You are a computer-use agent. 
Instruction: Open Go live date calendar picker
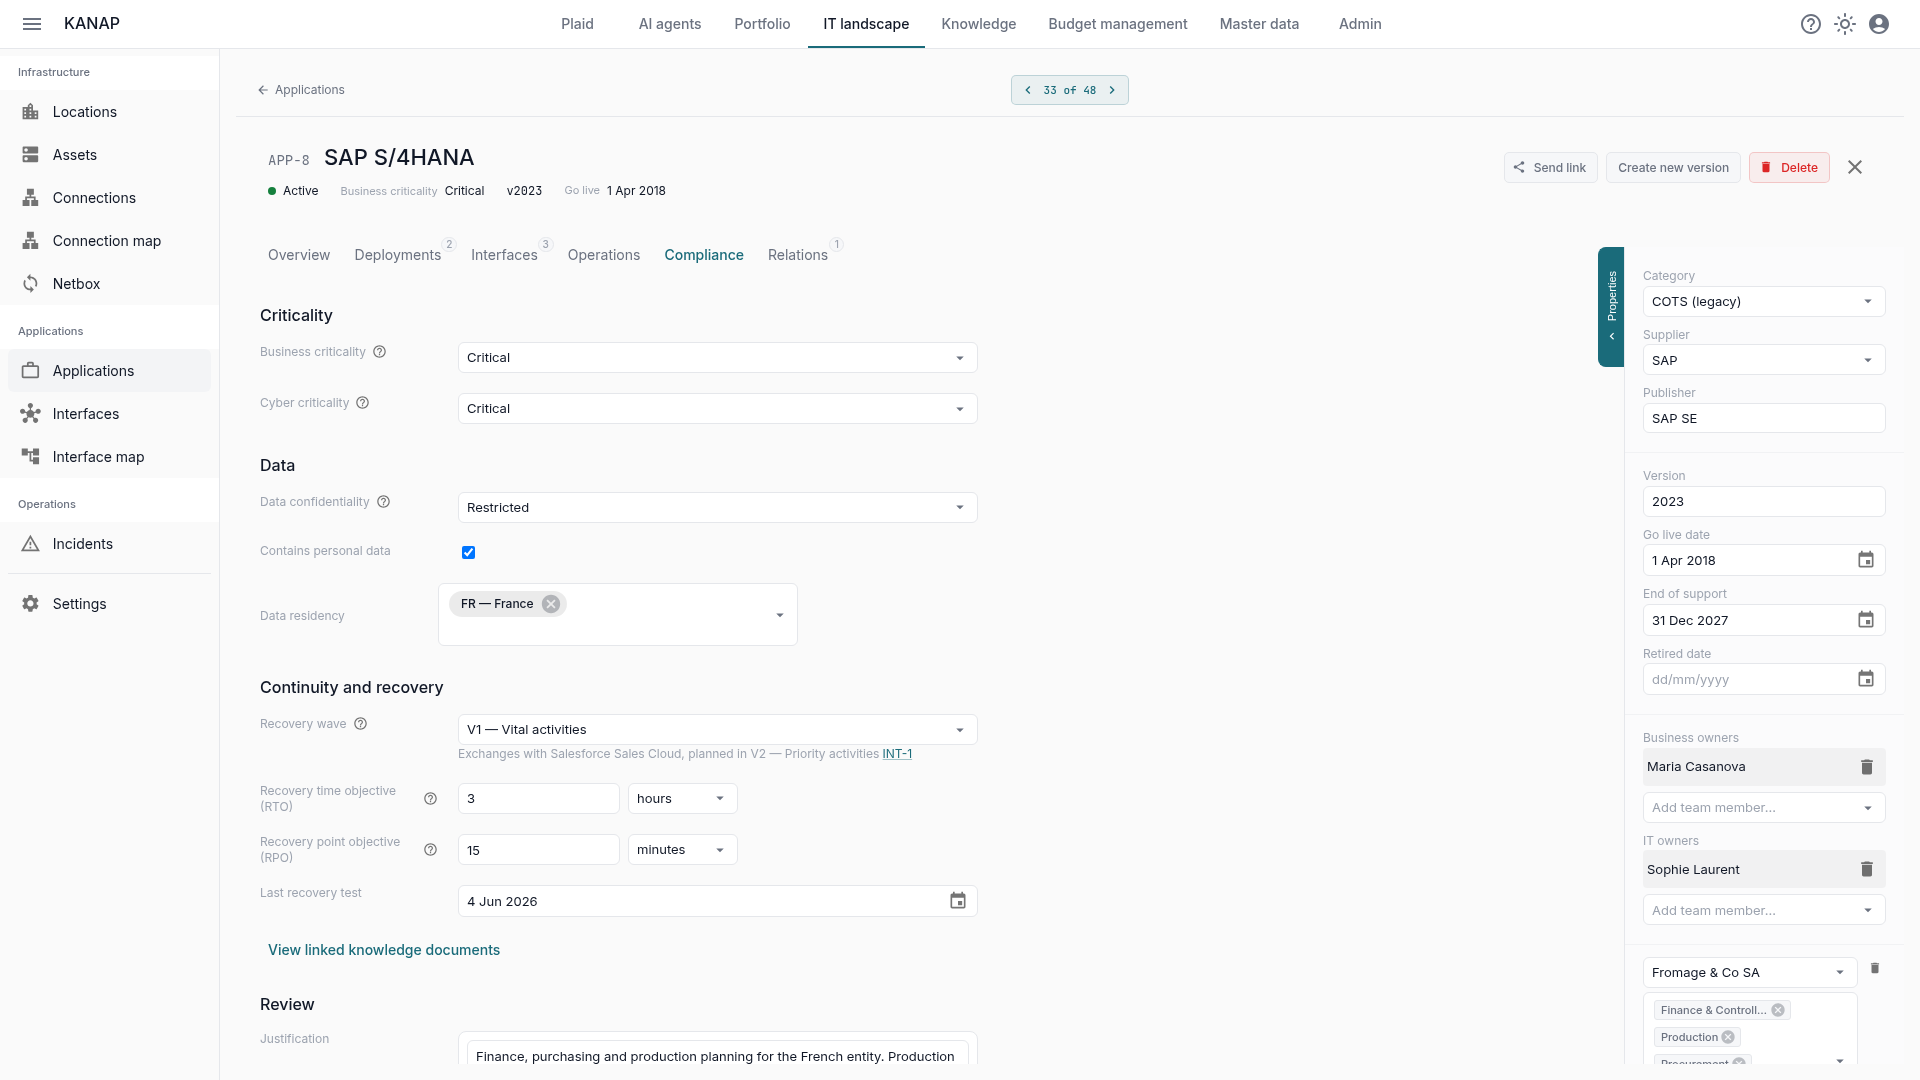click(1866, 560)
